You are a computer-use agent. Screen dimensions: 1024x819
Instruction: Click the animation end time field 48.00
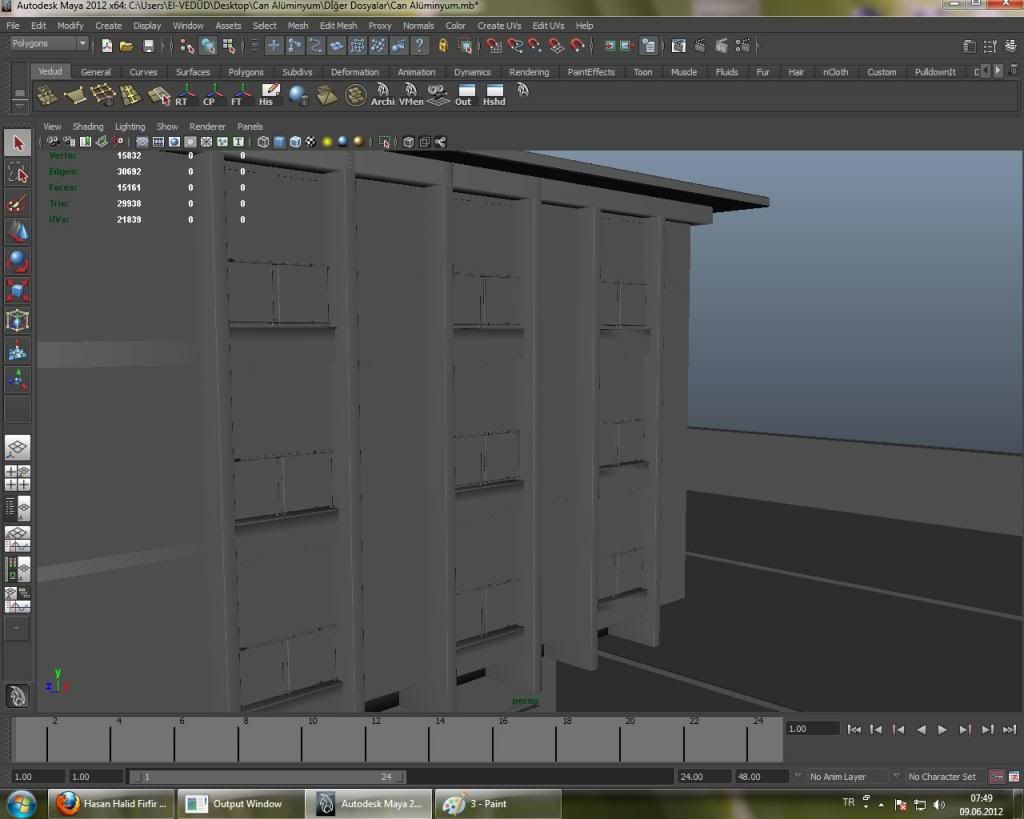pos(760,777)
